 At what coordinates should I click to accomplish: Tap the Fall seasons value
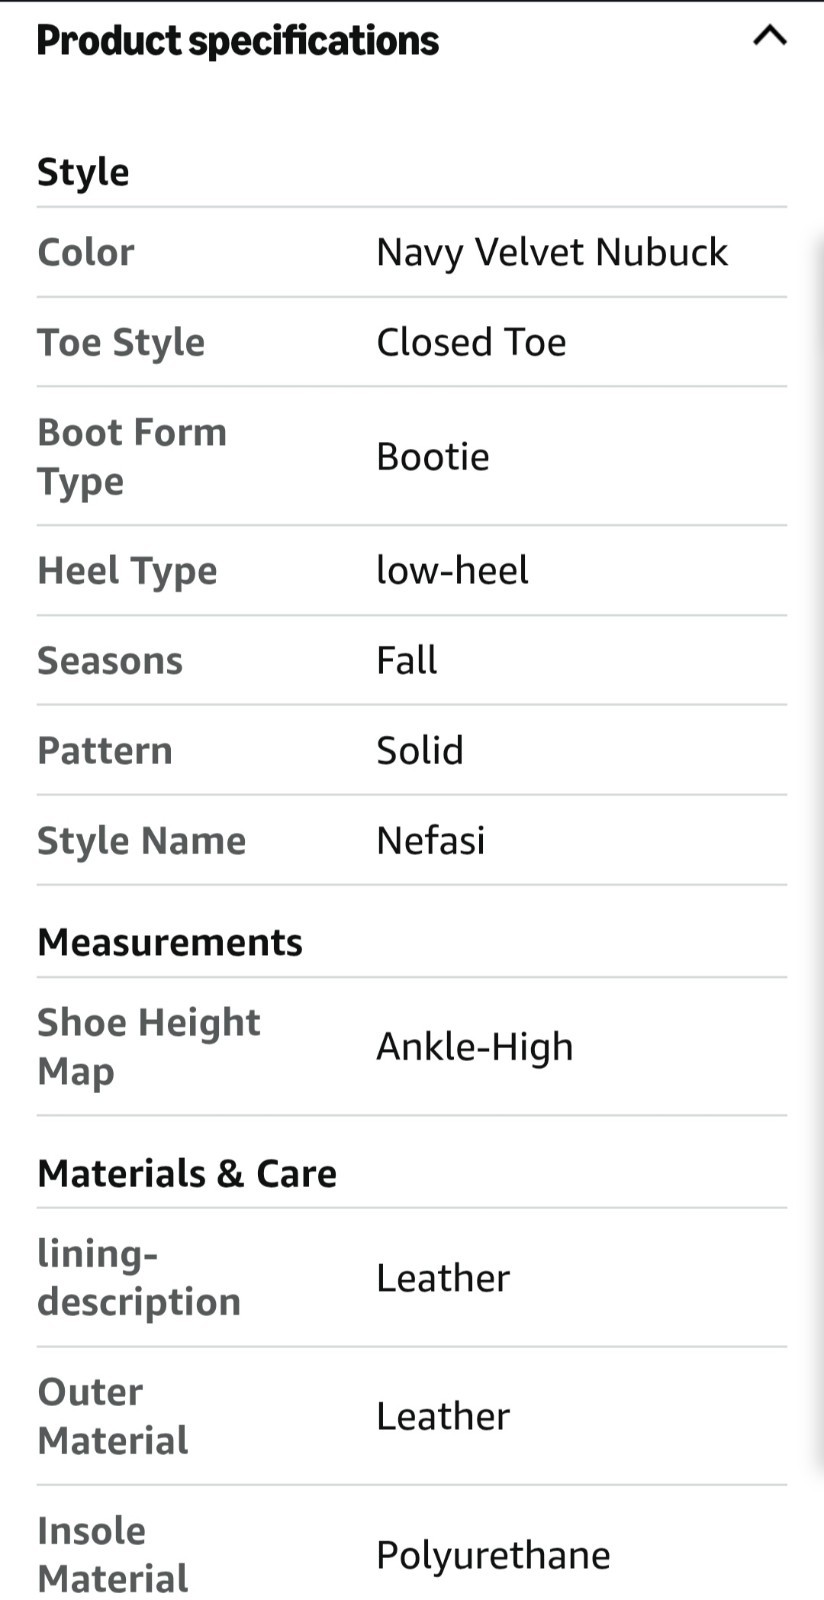(407, 660)
